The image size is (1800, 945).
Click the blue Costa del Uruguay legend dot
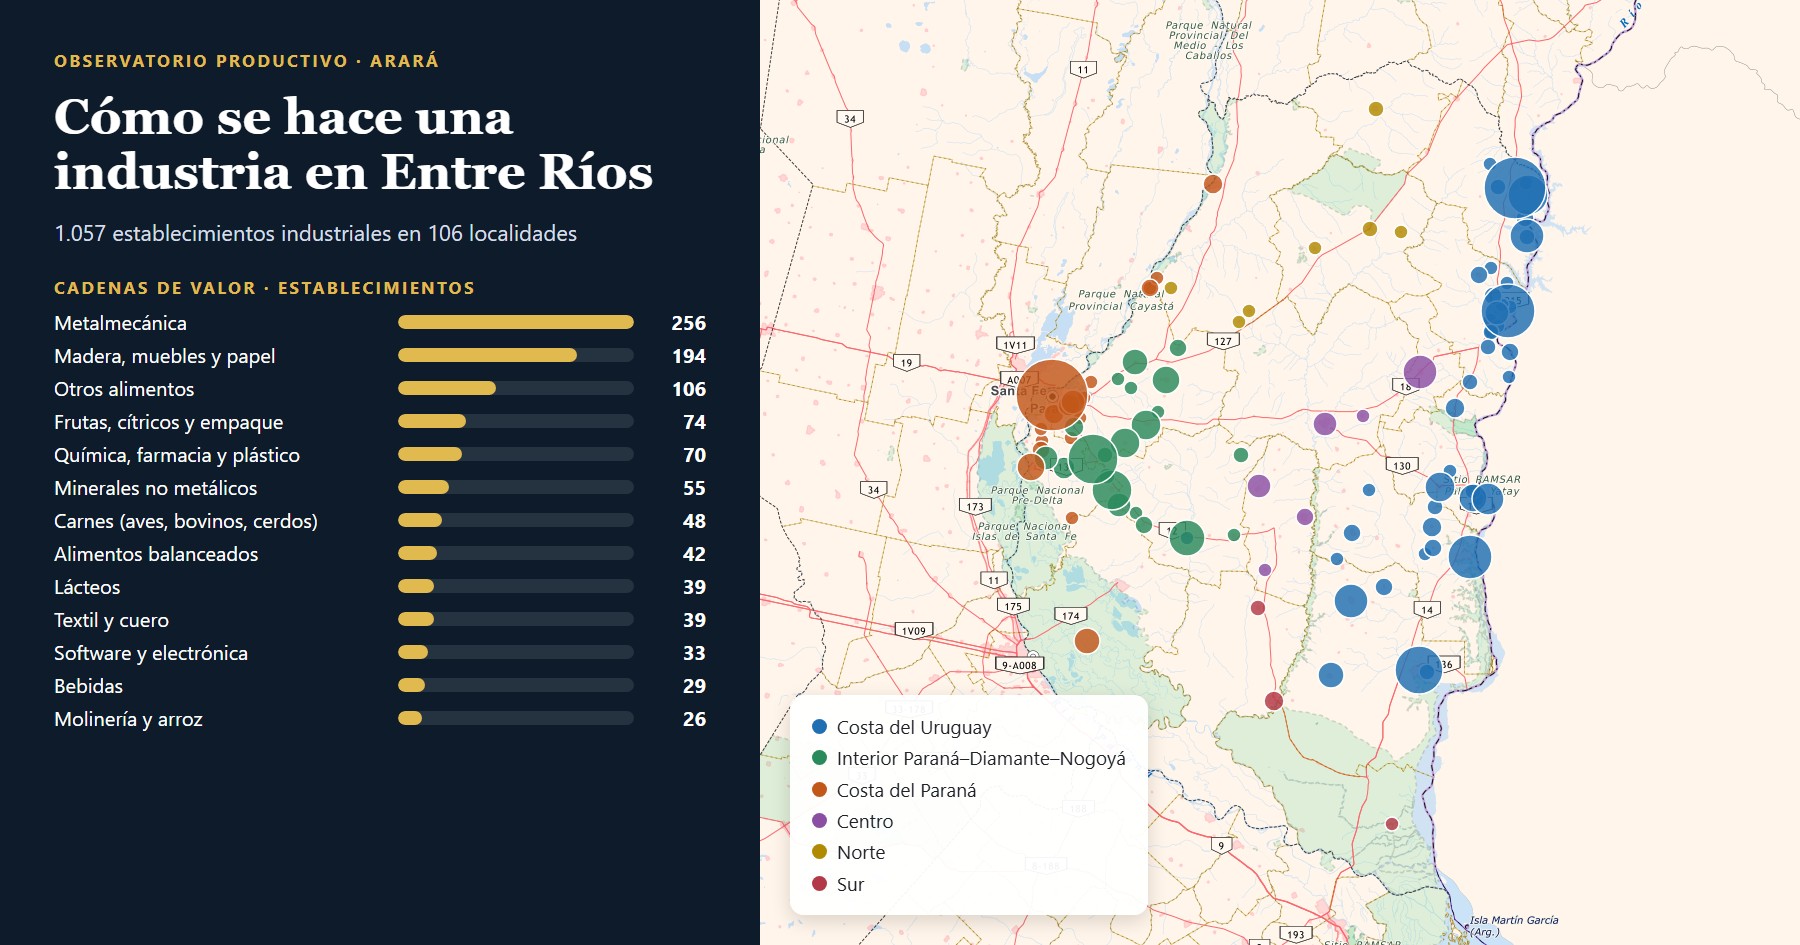click(820, 727)
